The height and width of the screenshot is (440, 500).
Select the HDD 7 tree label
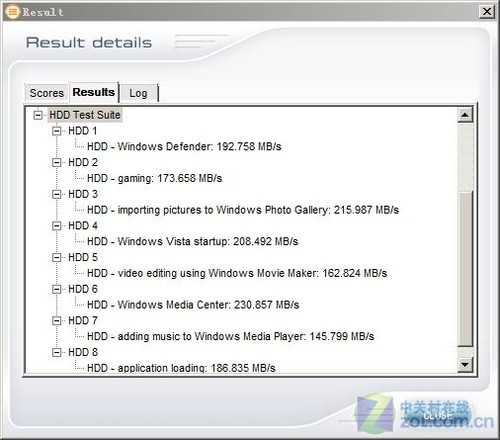83,321
